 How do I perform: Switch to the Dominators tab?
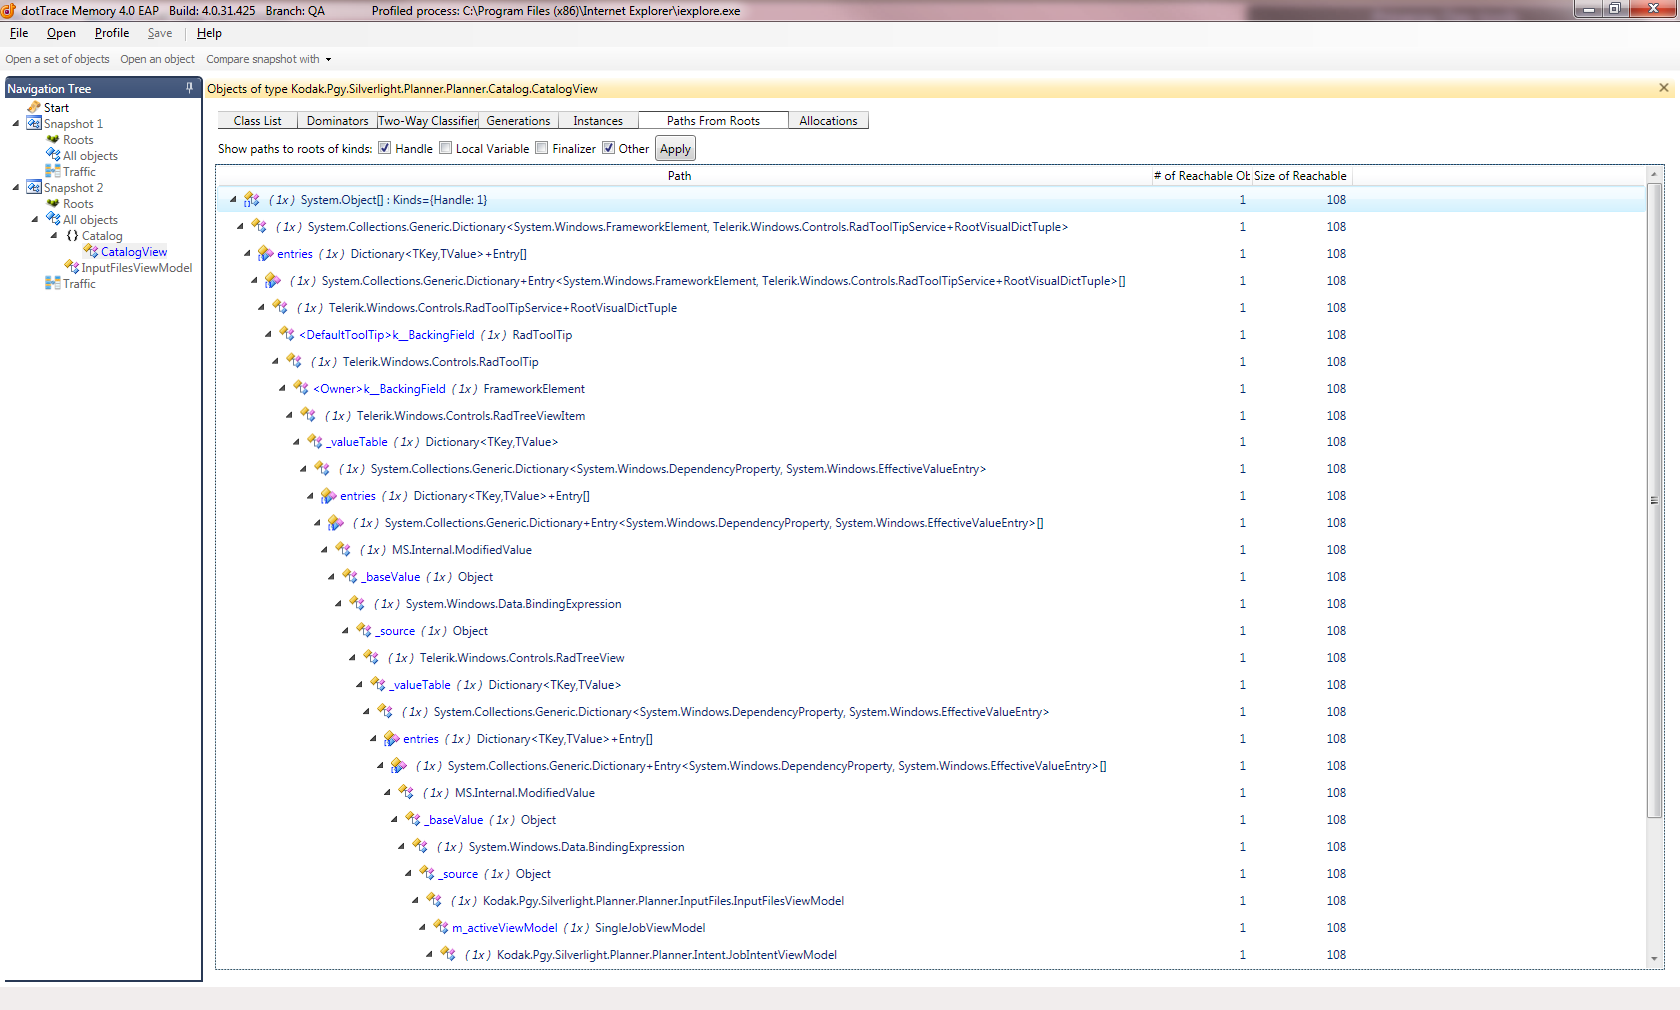pyautogui.click(x=337, y=121)
